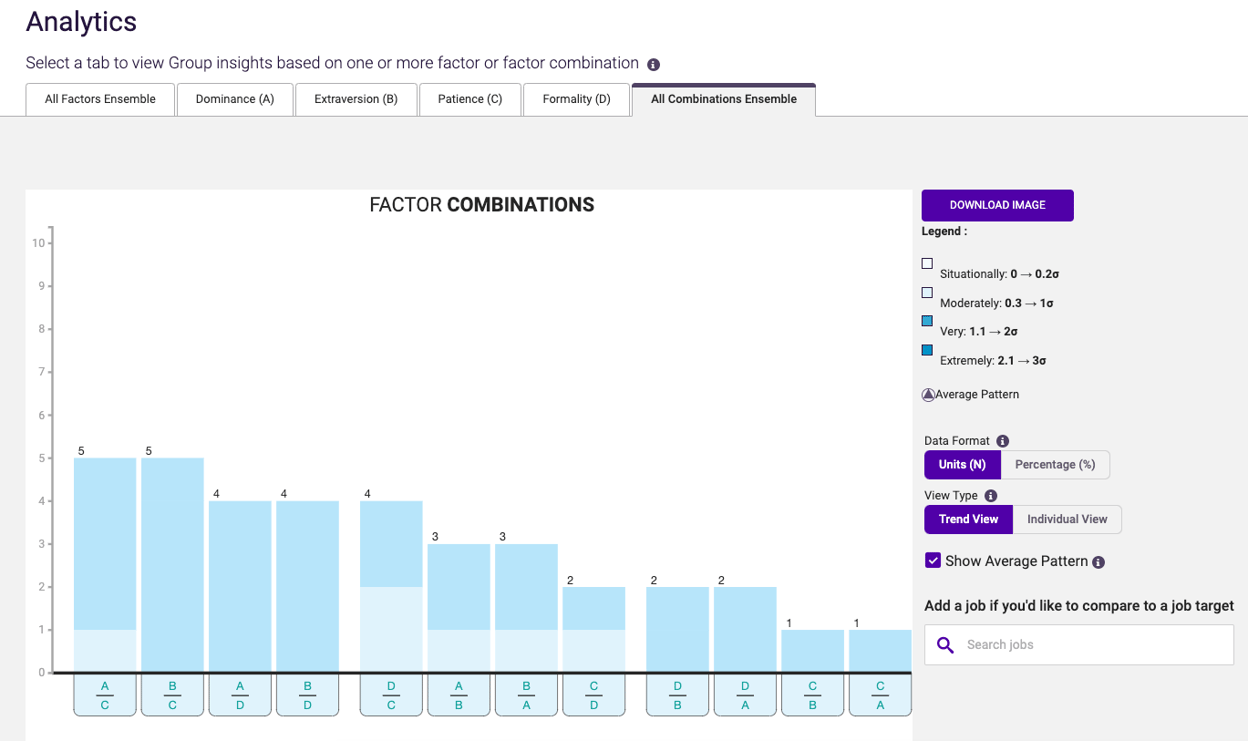Open the All Factors Ensemble tab
The width and height of the screenshot is (1248, 741).
click(100, 100)
